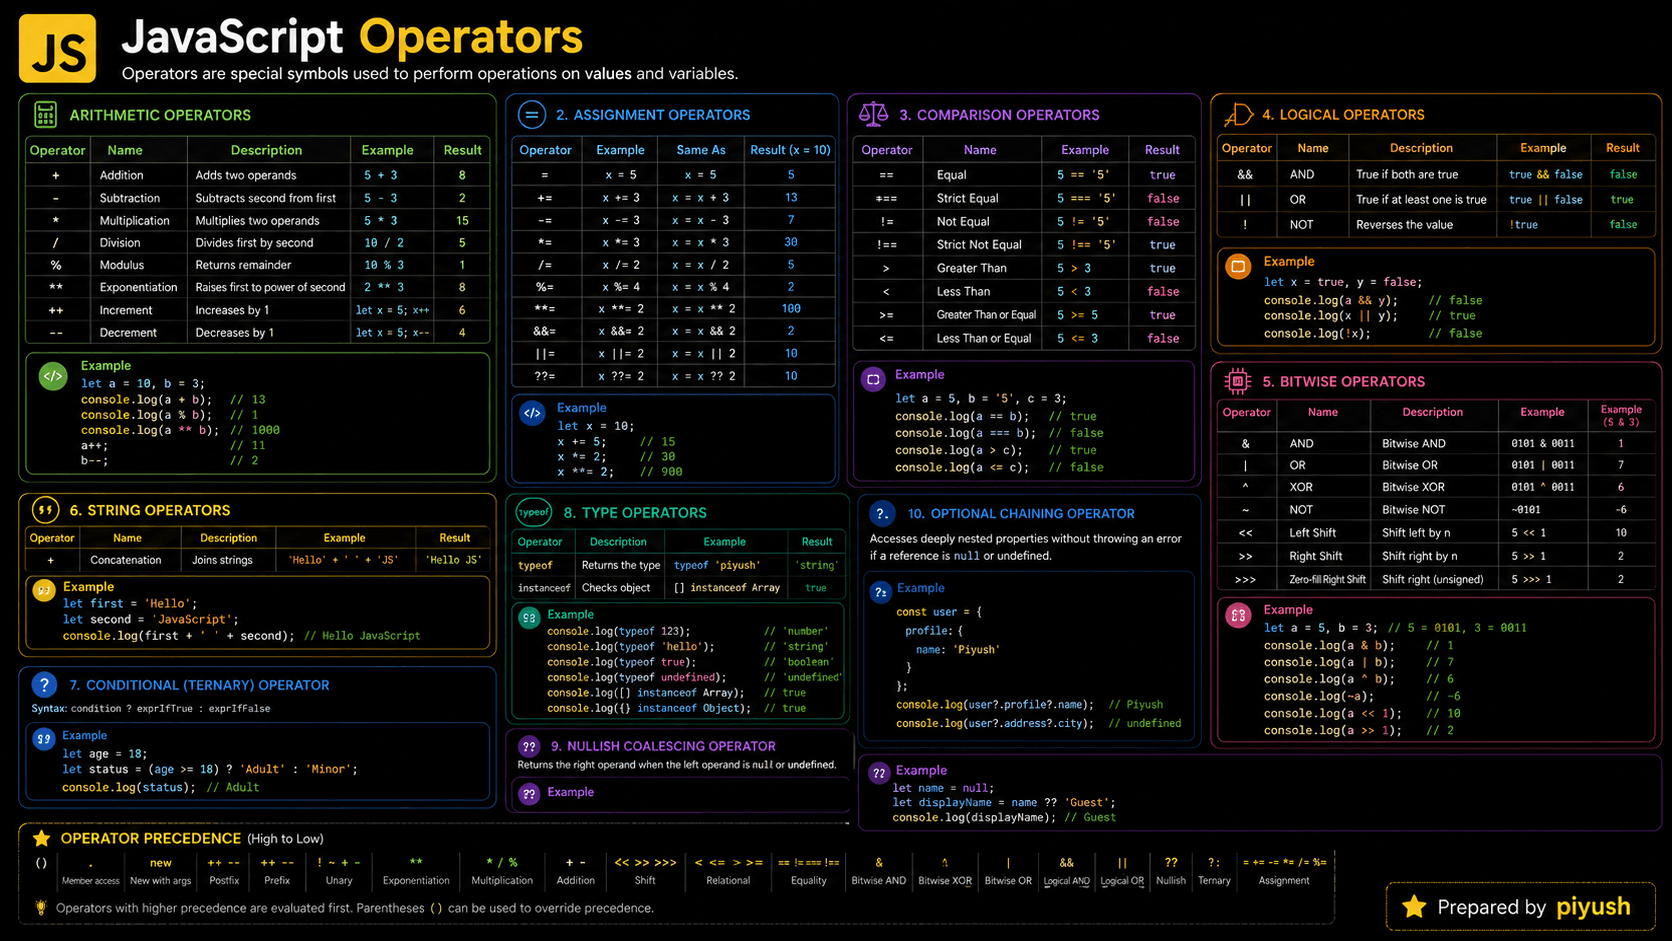Click 'Concatenation' in String table
1672x941 pixels.
125,560
